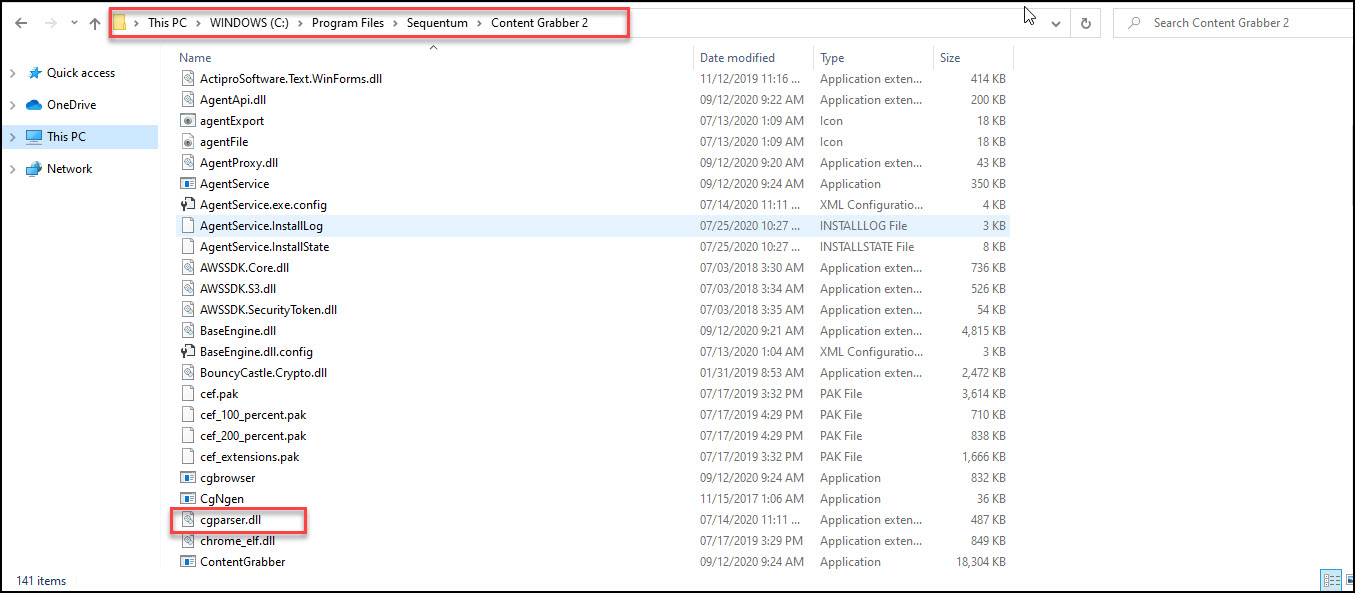Sort files by the Size column

(948, 57)
